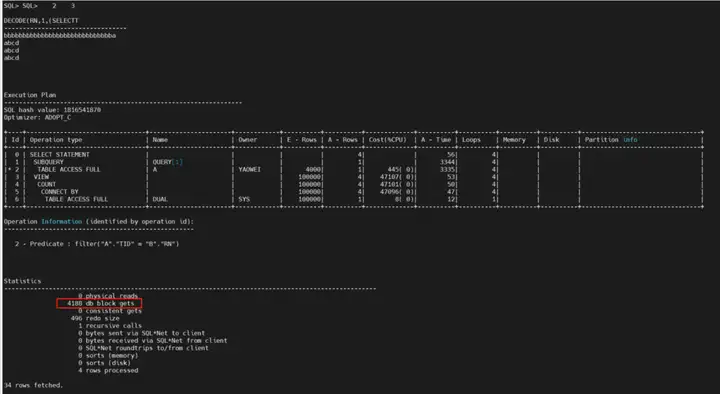Viewport: 720px width, 394px height.
Task: Click 'bytes received via SQL*Net from client' line
Action: tap(153, 341)
